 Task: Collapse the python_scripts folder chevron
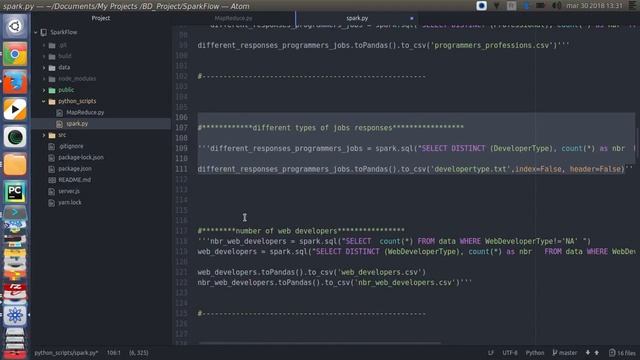point(44,101)
